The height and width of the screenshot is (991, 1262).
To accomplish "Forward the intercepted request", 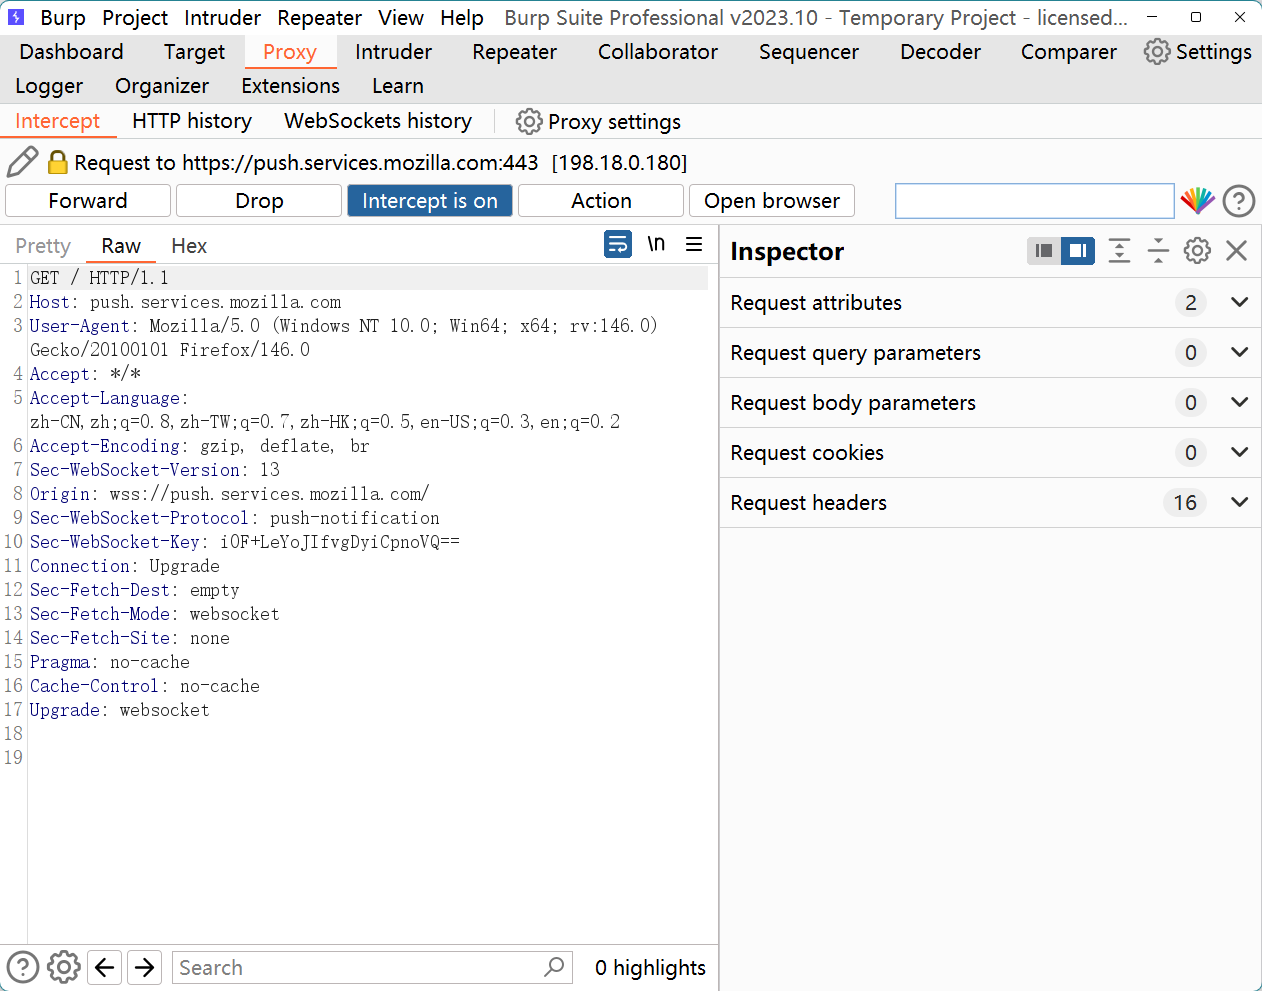I will (88, 201).
